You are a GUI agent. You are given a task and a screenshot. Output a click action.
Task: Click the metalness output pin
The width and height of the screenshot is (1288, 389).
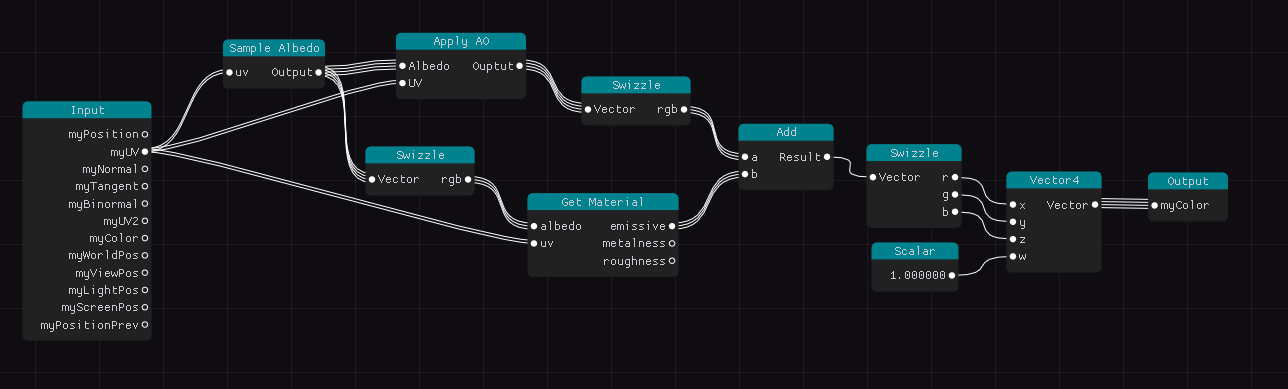[x=672, y=243]
